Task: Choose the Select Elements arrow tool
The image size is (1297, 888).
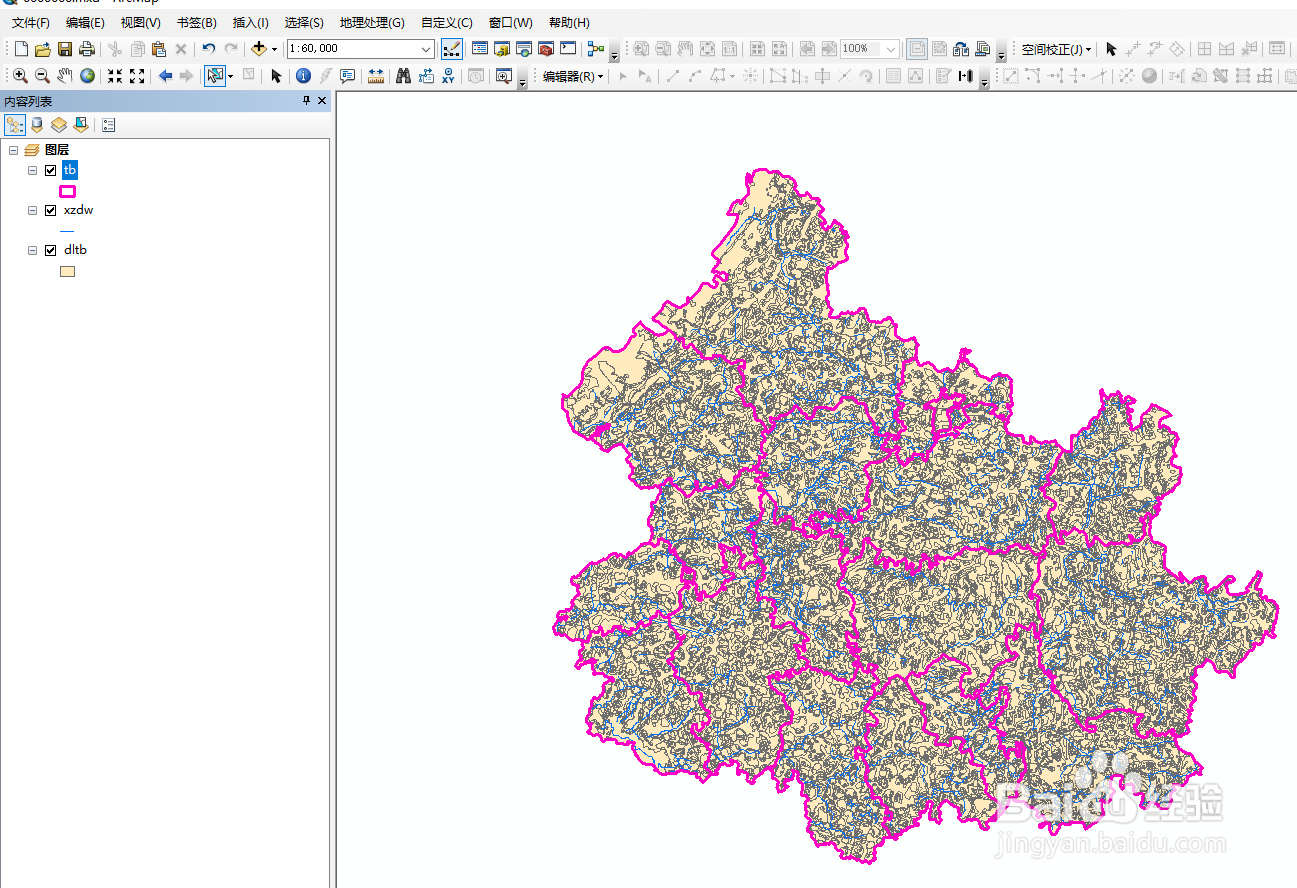Action: coord(277,76)
